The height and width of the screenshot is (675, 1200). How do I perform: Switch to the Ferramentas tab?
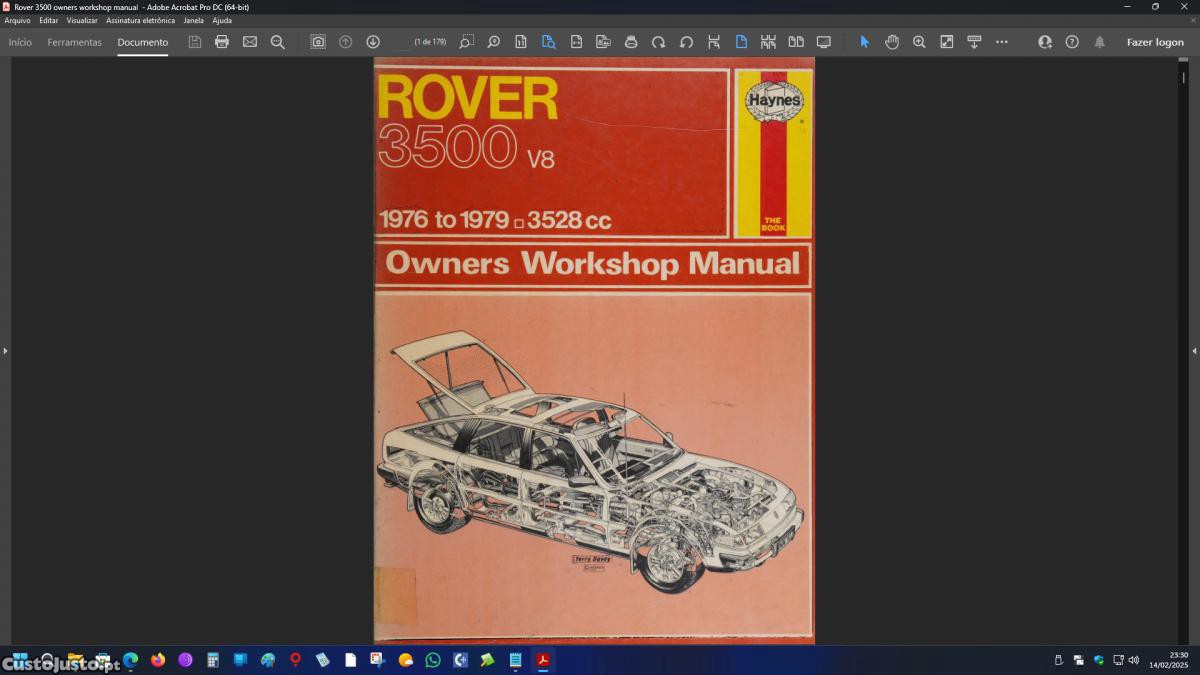tap(74, 42)
